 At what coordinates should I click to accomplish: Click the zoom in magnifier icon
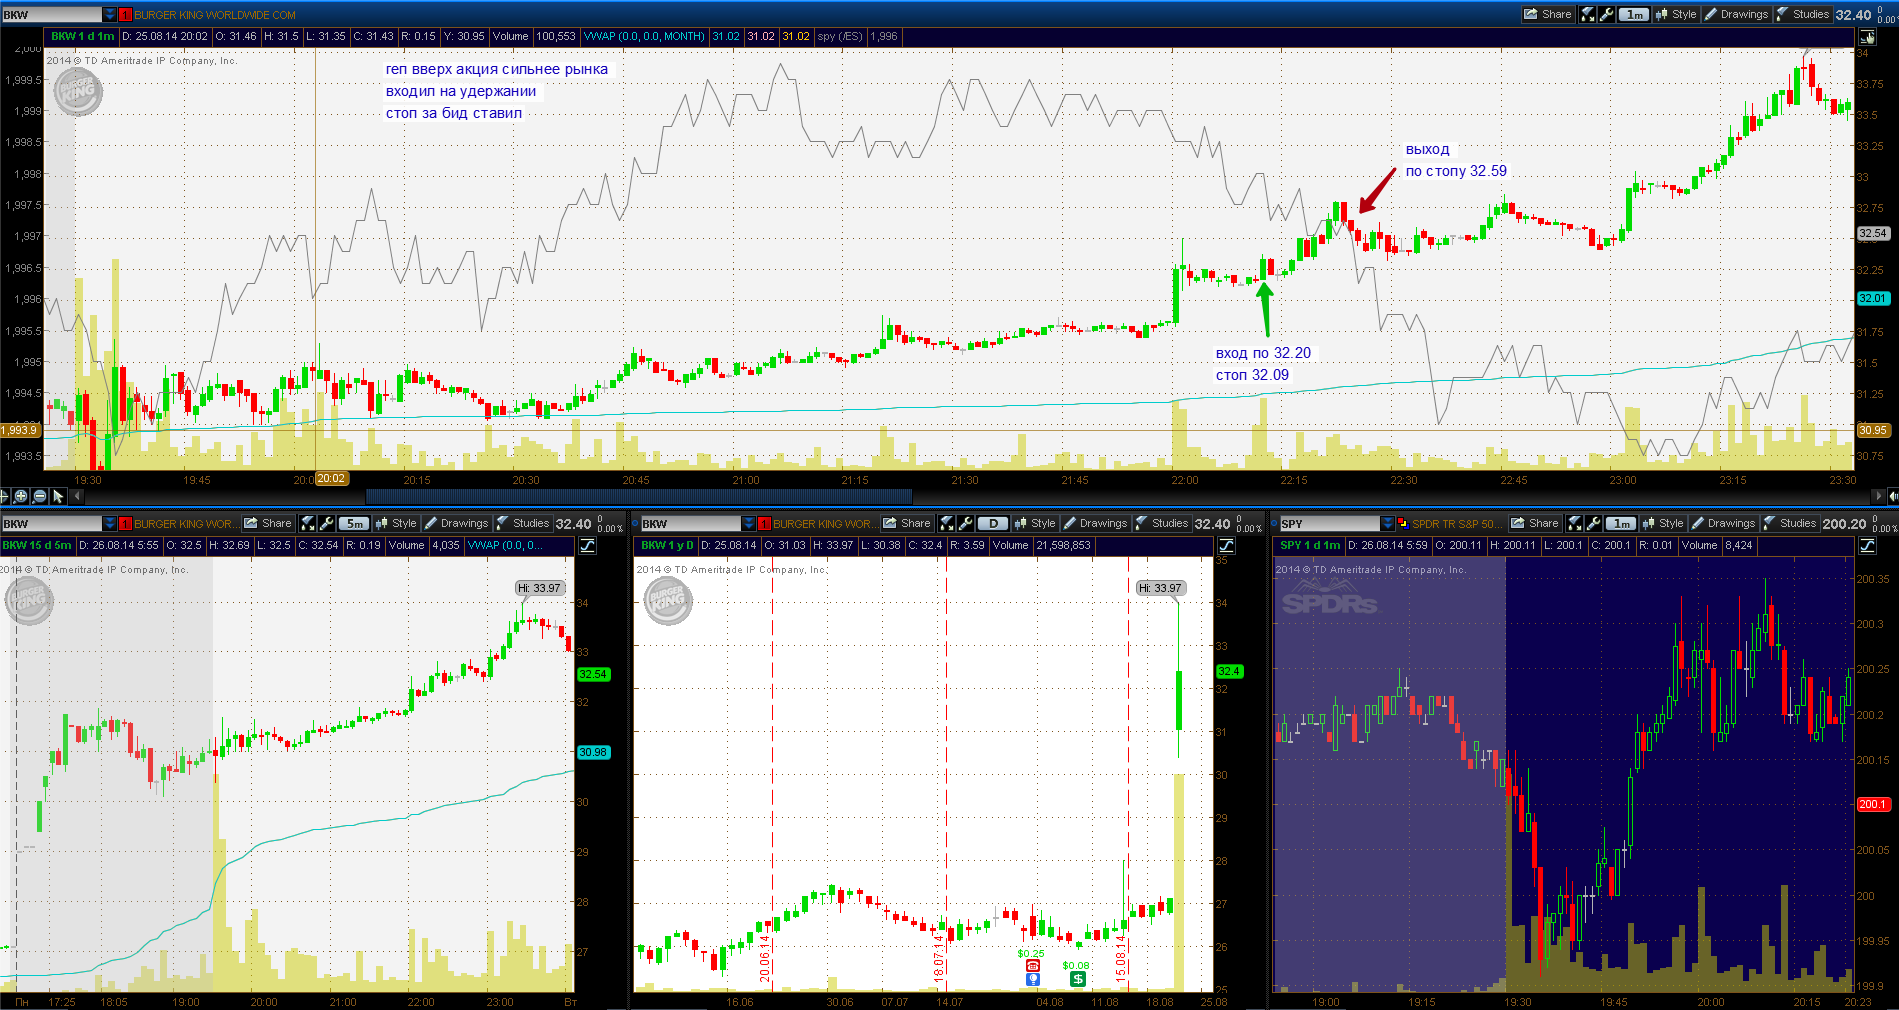tap(21, 496)
